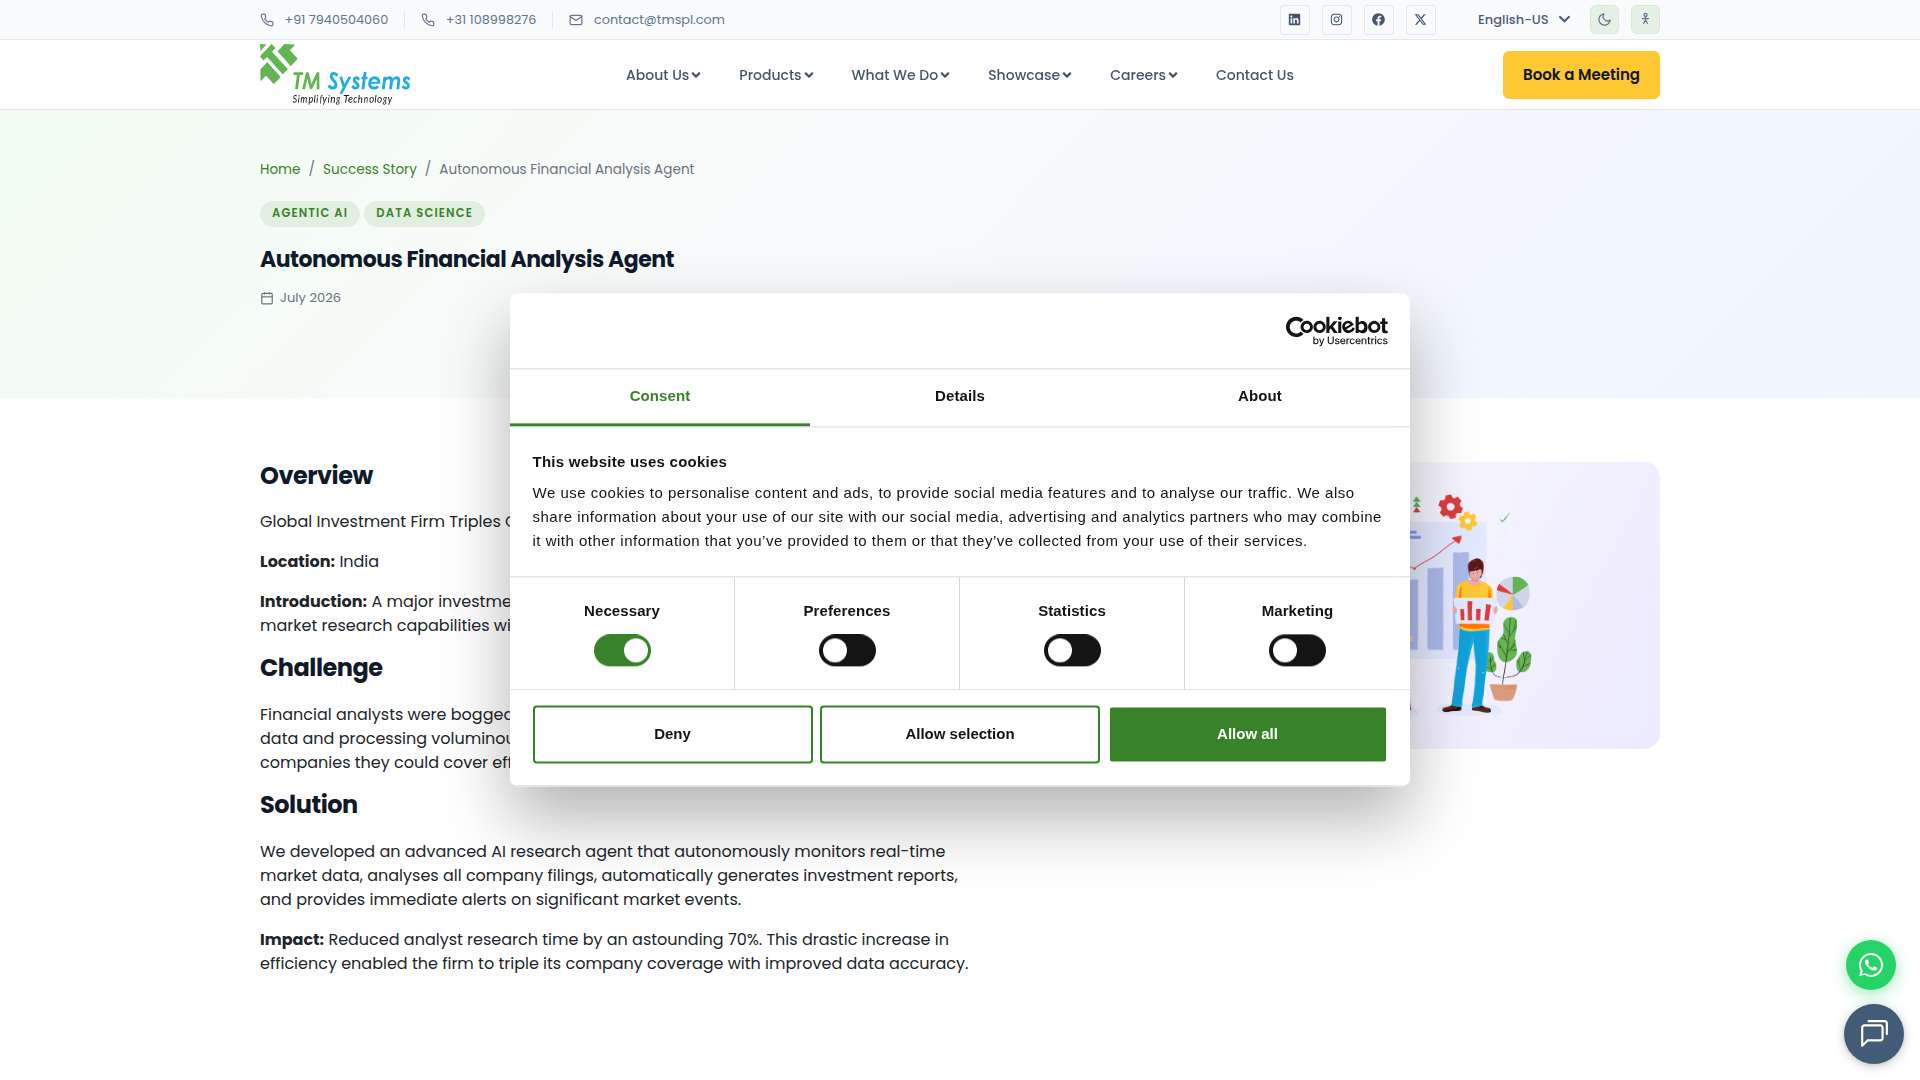Switch to the Details tab
This screenshot has height=1080, width=1920.
point(960,397)
